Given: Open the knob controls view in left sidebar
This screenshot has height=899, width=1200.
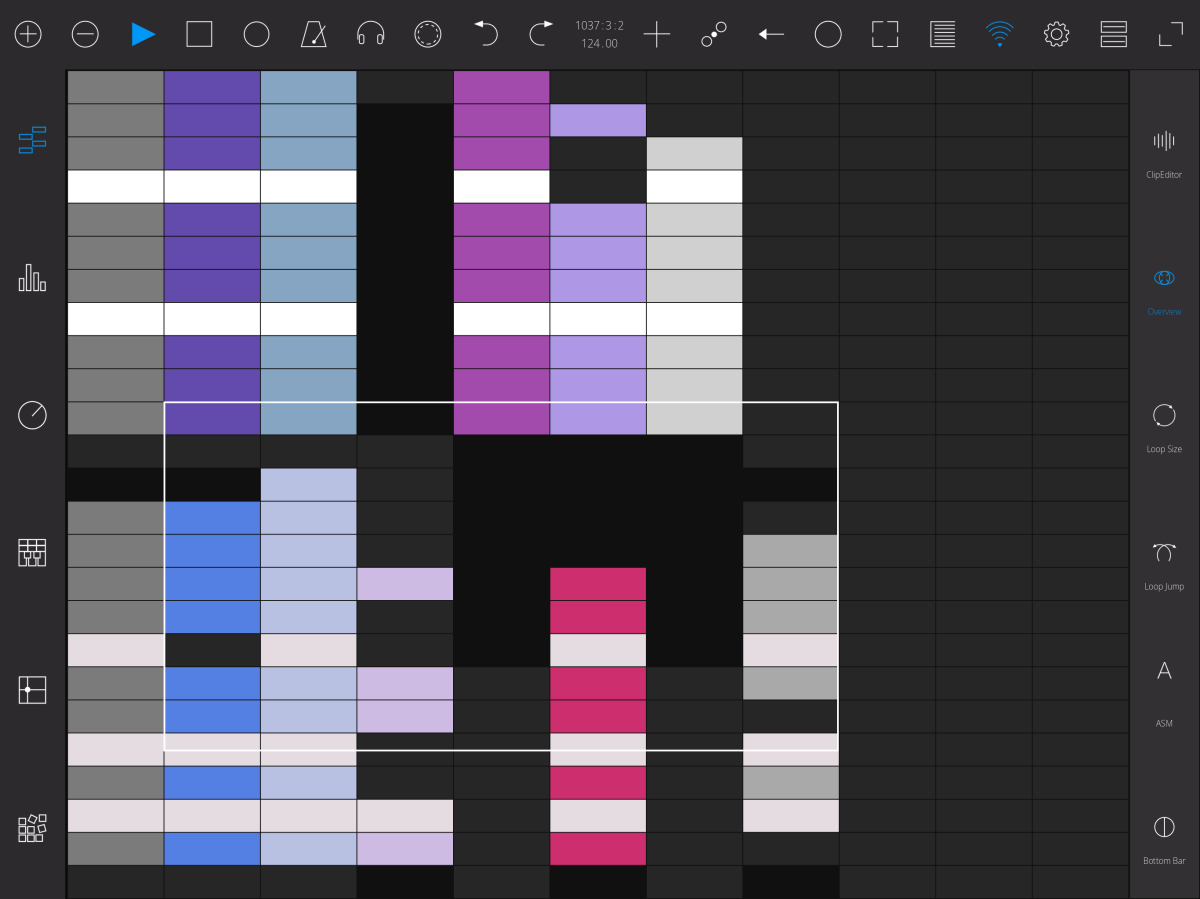Looking at the screenshot, I should 32,414.
